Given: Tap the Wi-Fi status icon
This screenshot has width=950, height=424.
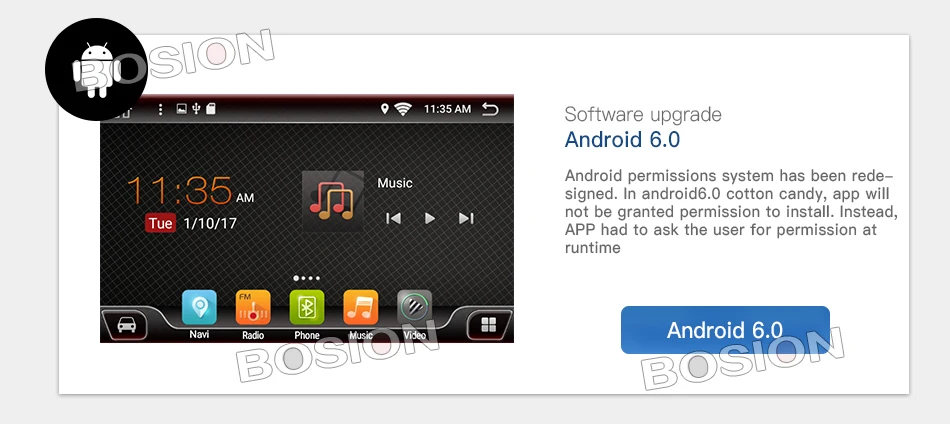Looking at the screenshot, I should (x=403, y=109).
